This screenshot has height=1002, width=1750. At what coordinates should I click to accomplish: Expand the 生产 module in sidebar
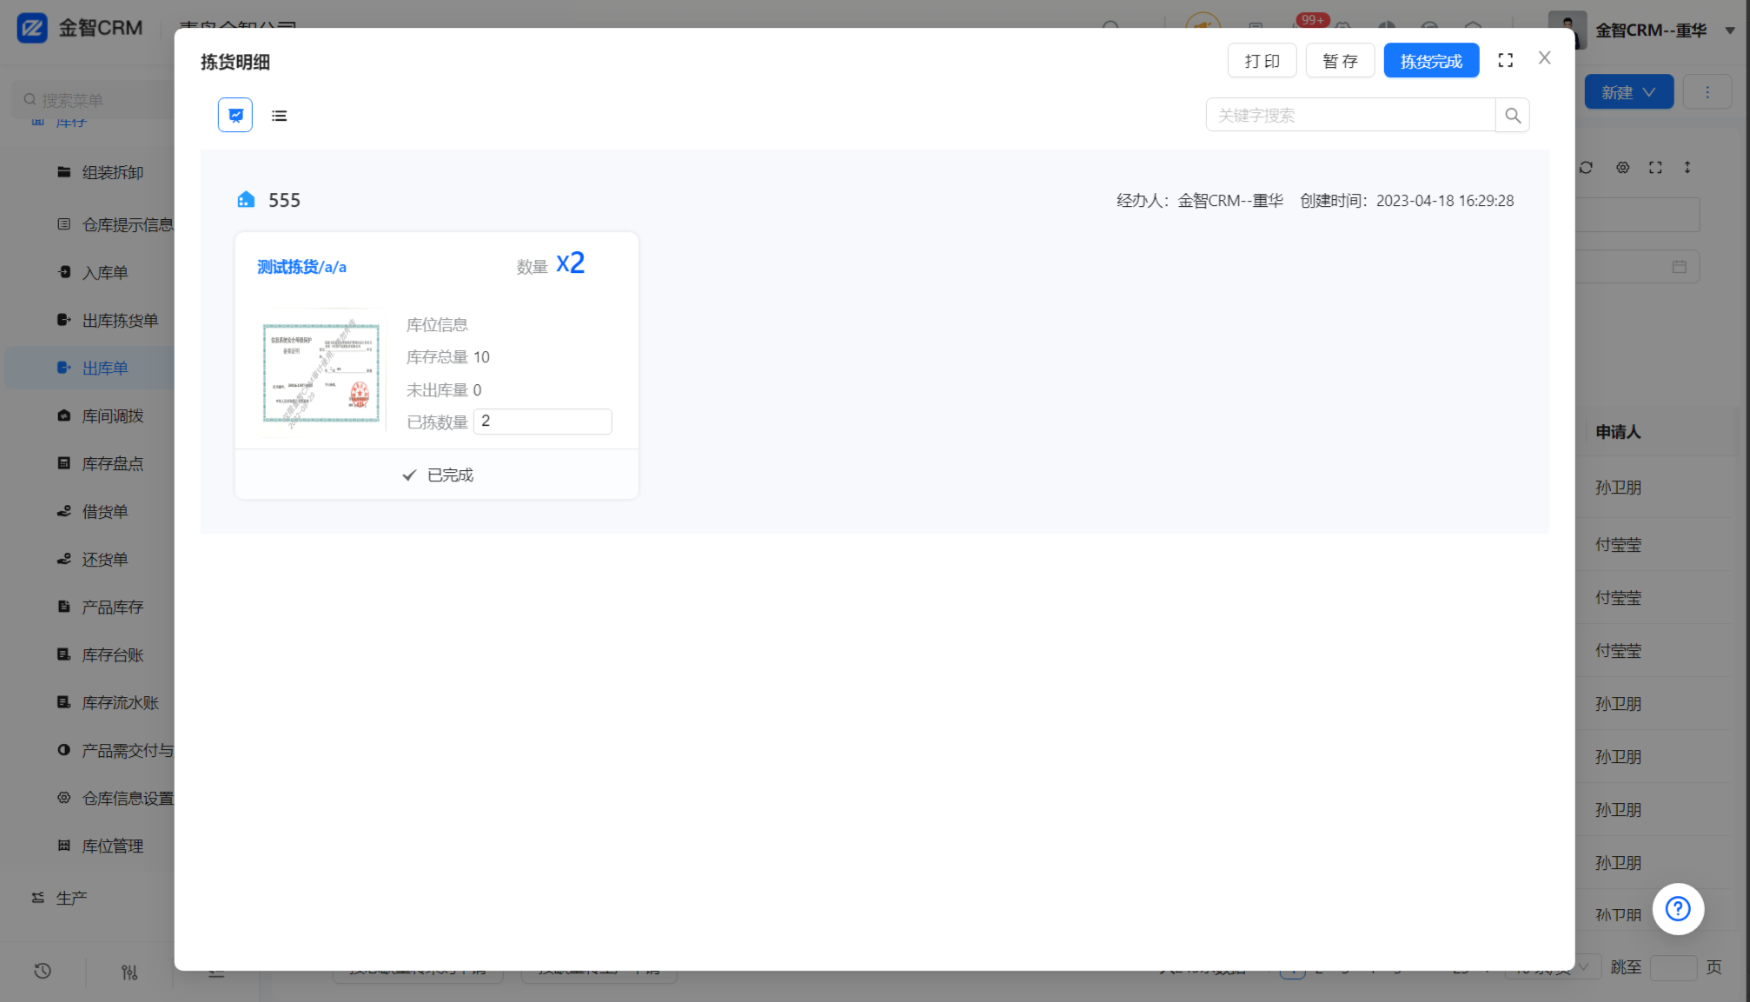click(71, 898)
